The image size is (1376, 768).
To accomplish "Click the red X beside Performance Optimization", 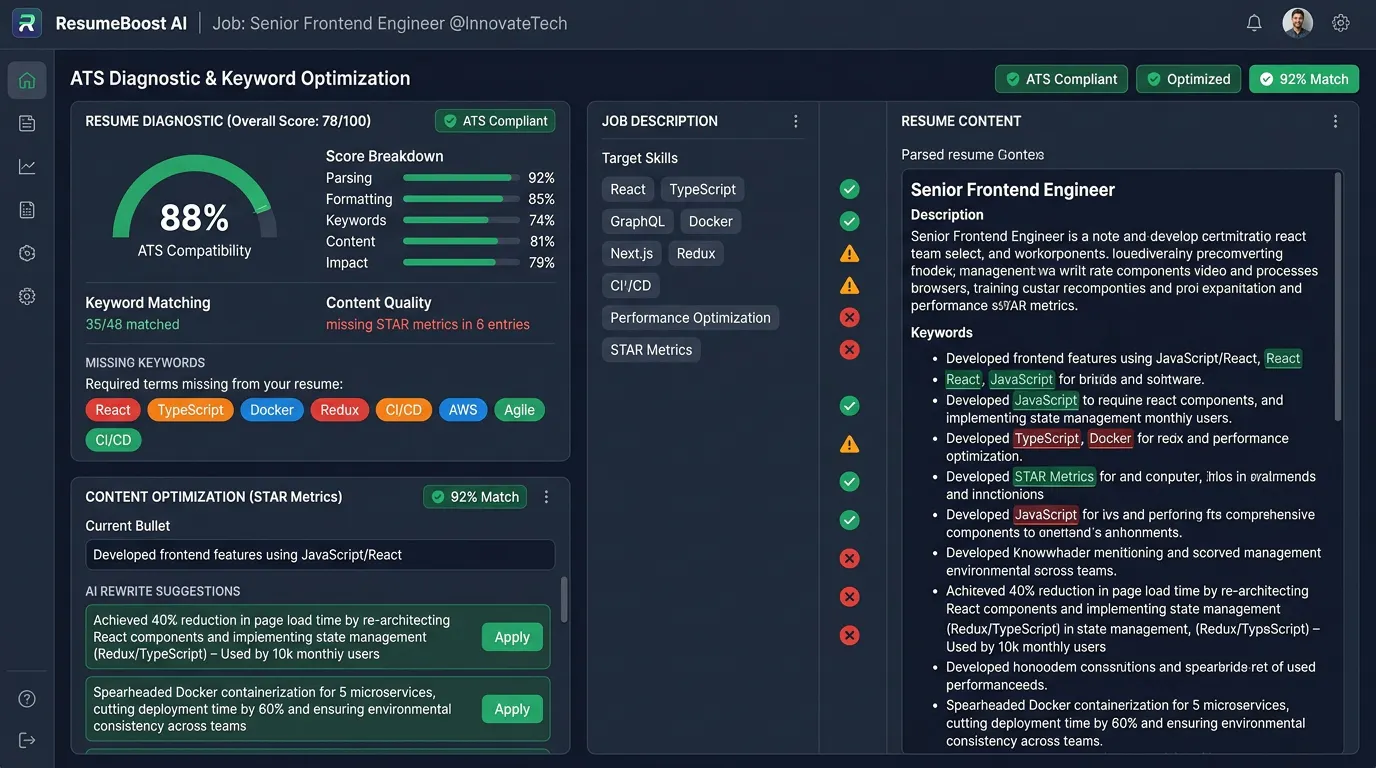I will coord(849,317).
